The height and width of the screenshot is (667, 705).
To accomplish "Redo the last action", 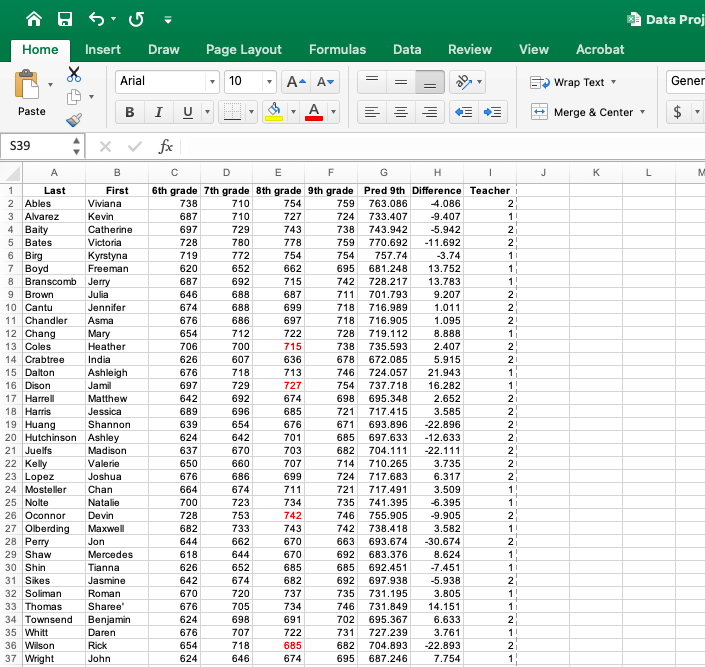I will coord(136,19).
